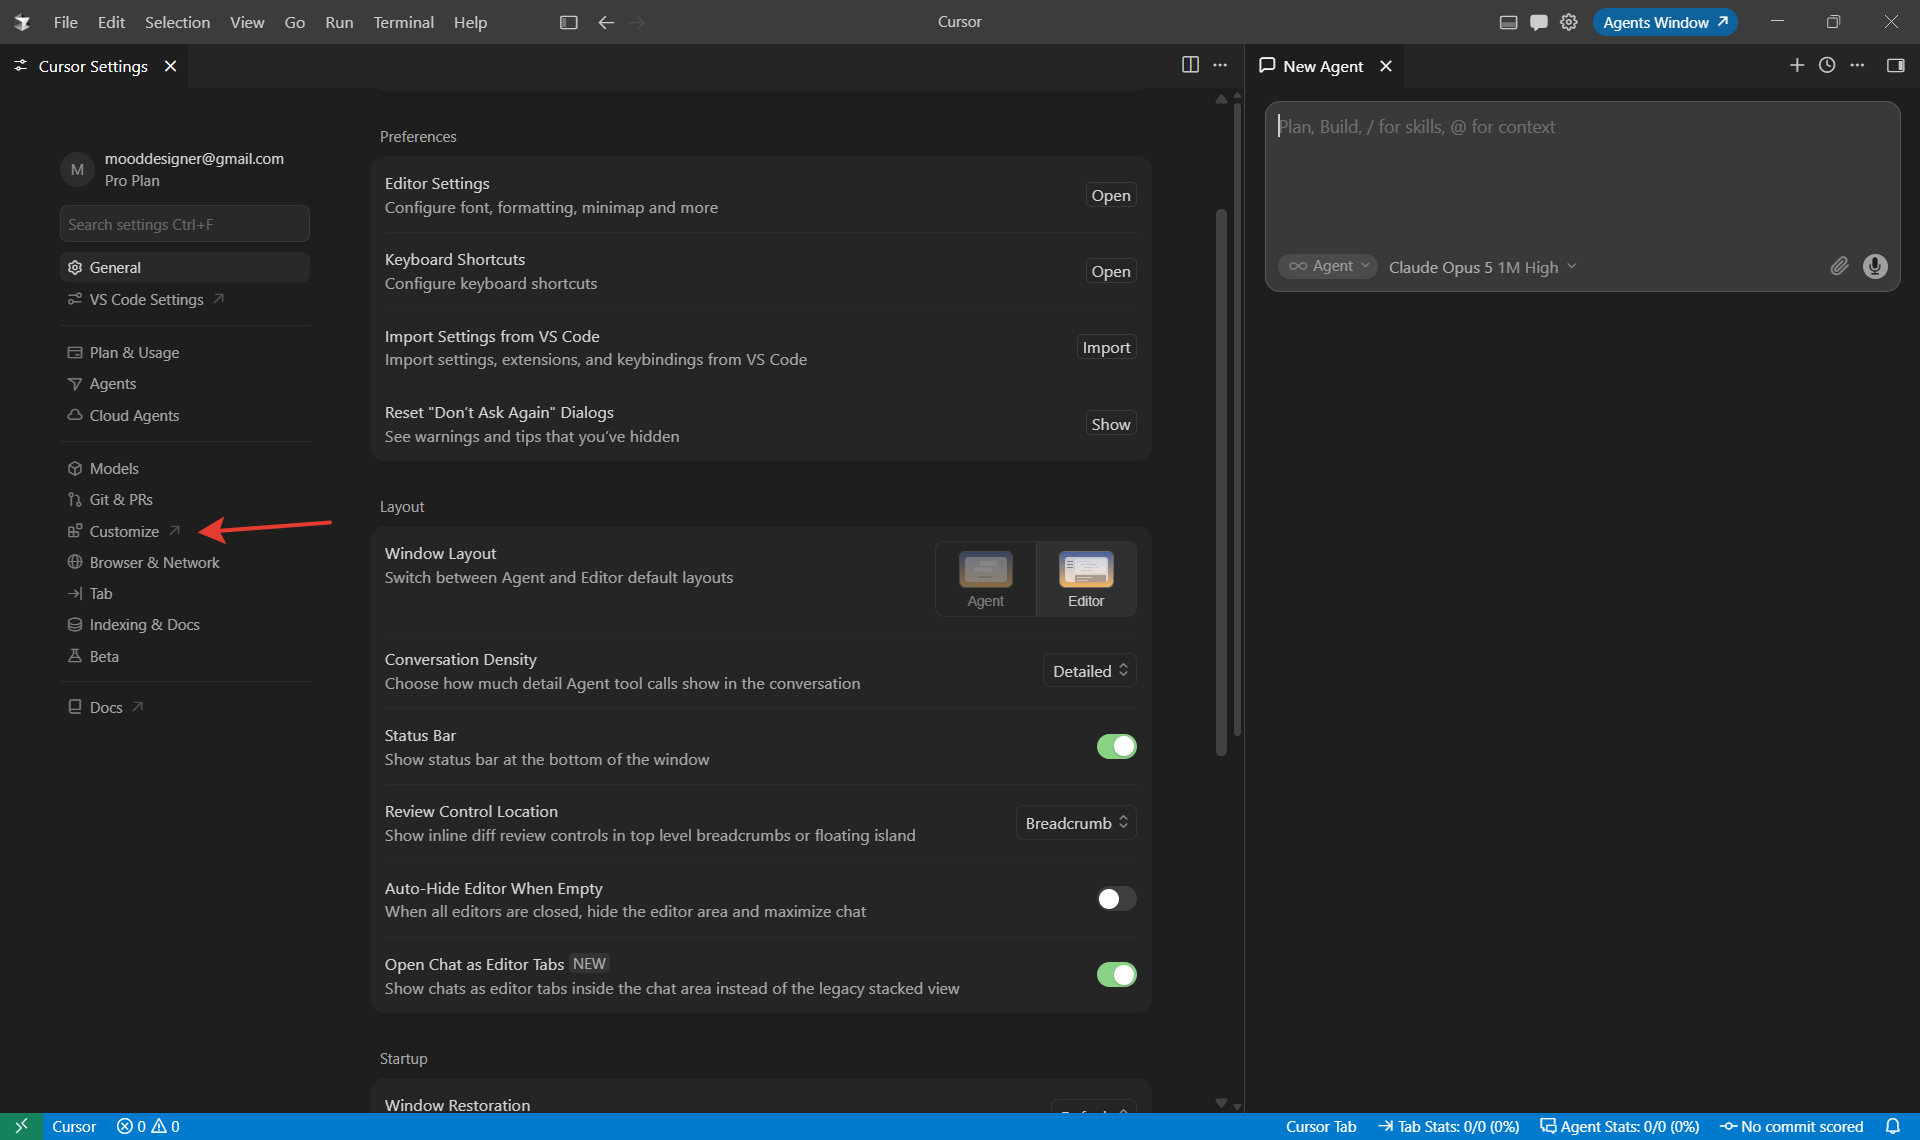Select Agent window layout thumbnail
1920x1140 pixels.
[x=985, y=579]
